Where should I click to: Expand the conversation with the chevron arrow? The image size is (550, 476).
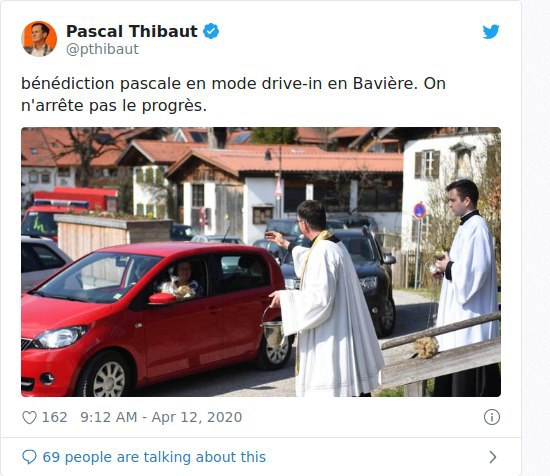(493, 457)
